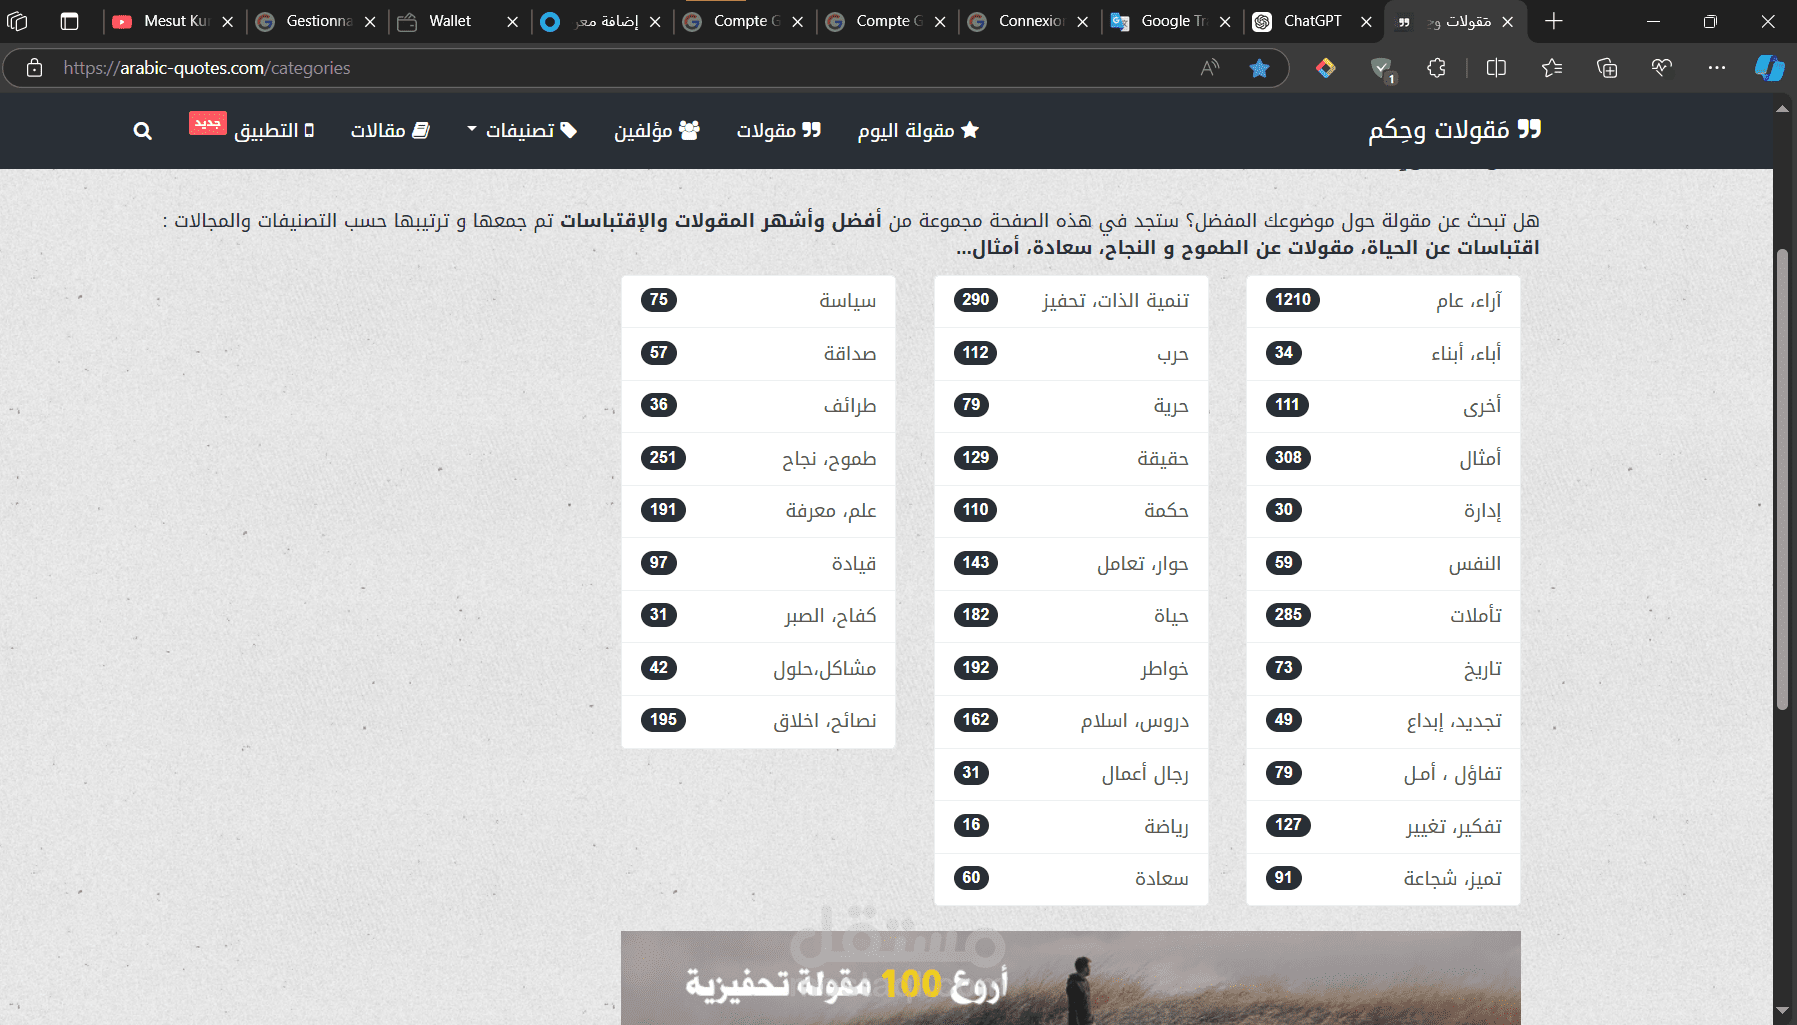Open the Copilot sidebar icon
This screenshot has height=1025, width=1797.
[x=1770, y=68]
